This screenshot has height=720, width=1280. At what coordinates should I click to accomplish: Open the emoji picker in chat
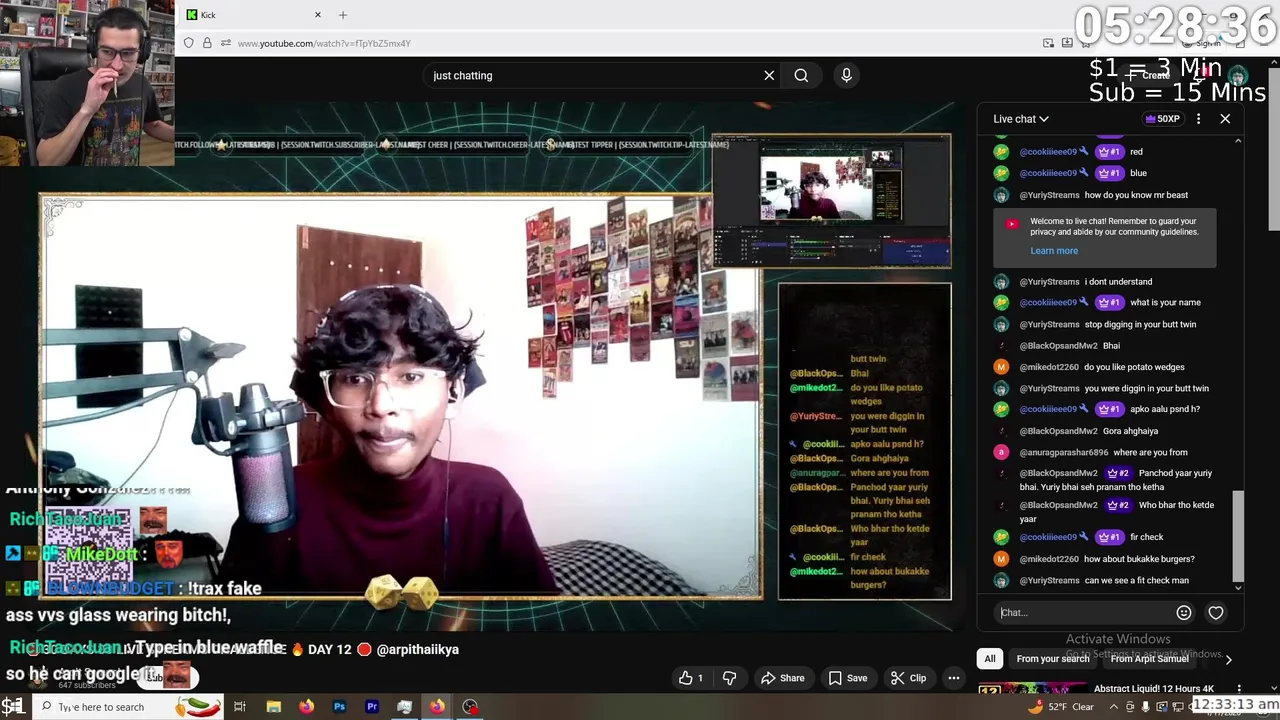click(1184, 613)
